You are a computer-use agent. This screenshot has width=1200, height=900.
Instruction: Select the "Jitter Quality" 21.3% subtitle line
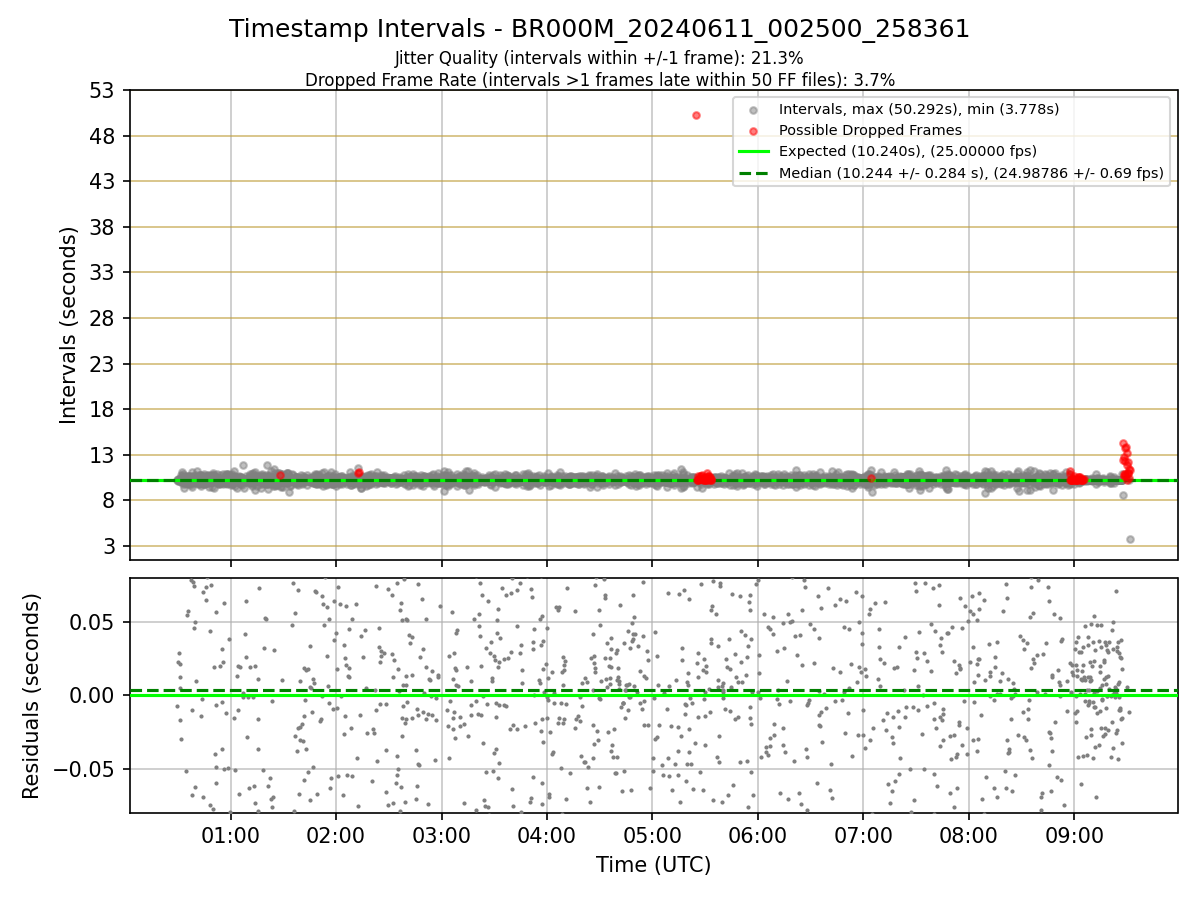pyautogui.click(x=599, y=58)
